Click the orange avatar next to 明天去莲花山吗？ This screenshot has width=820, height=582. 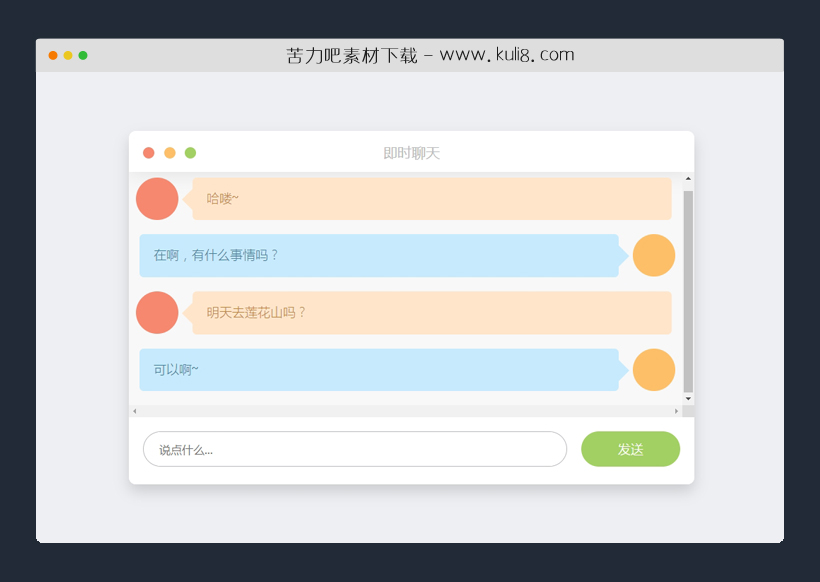(x=157, y=312)
